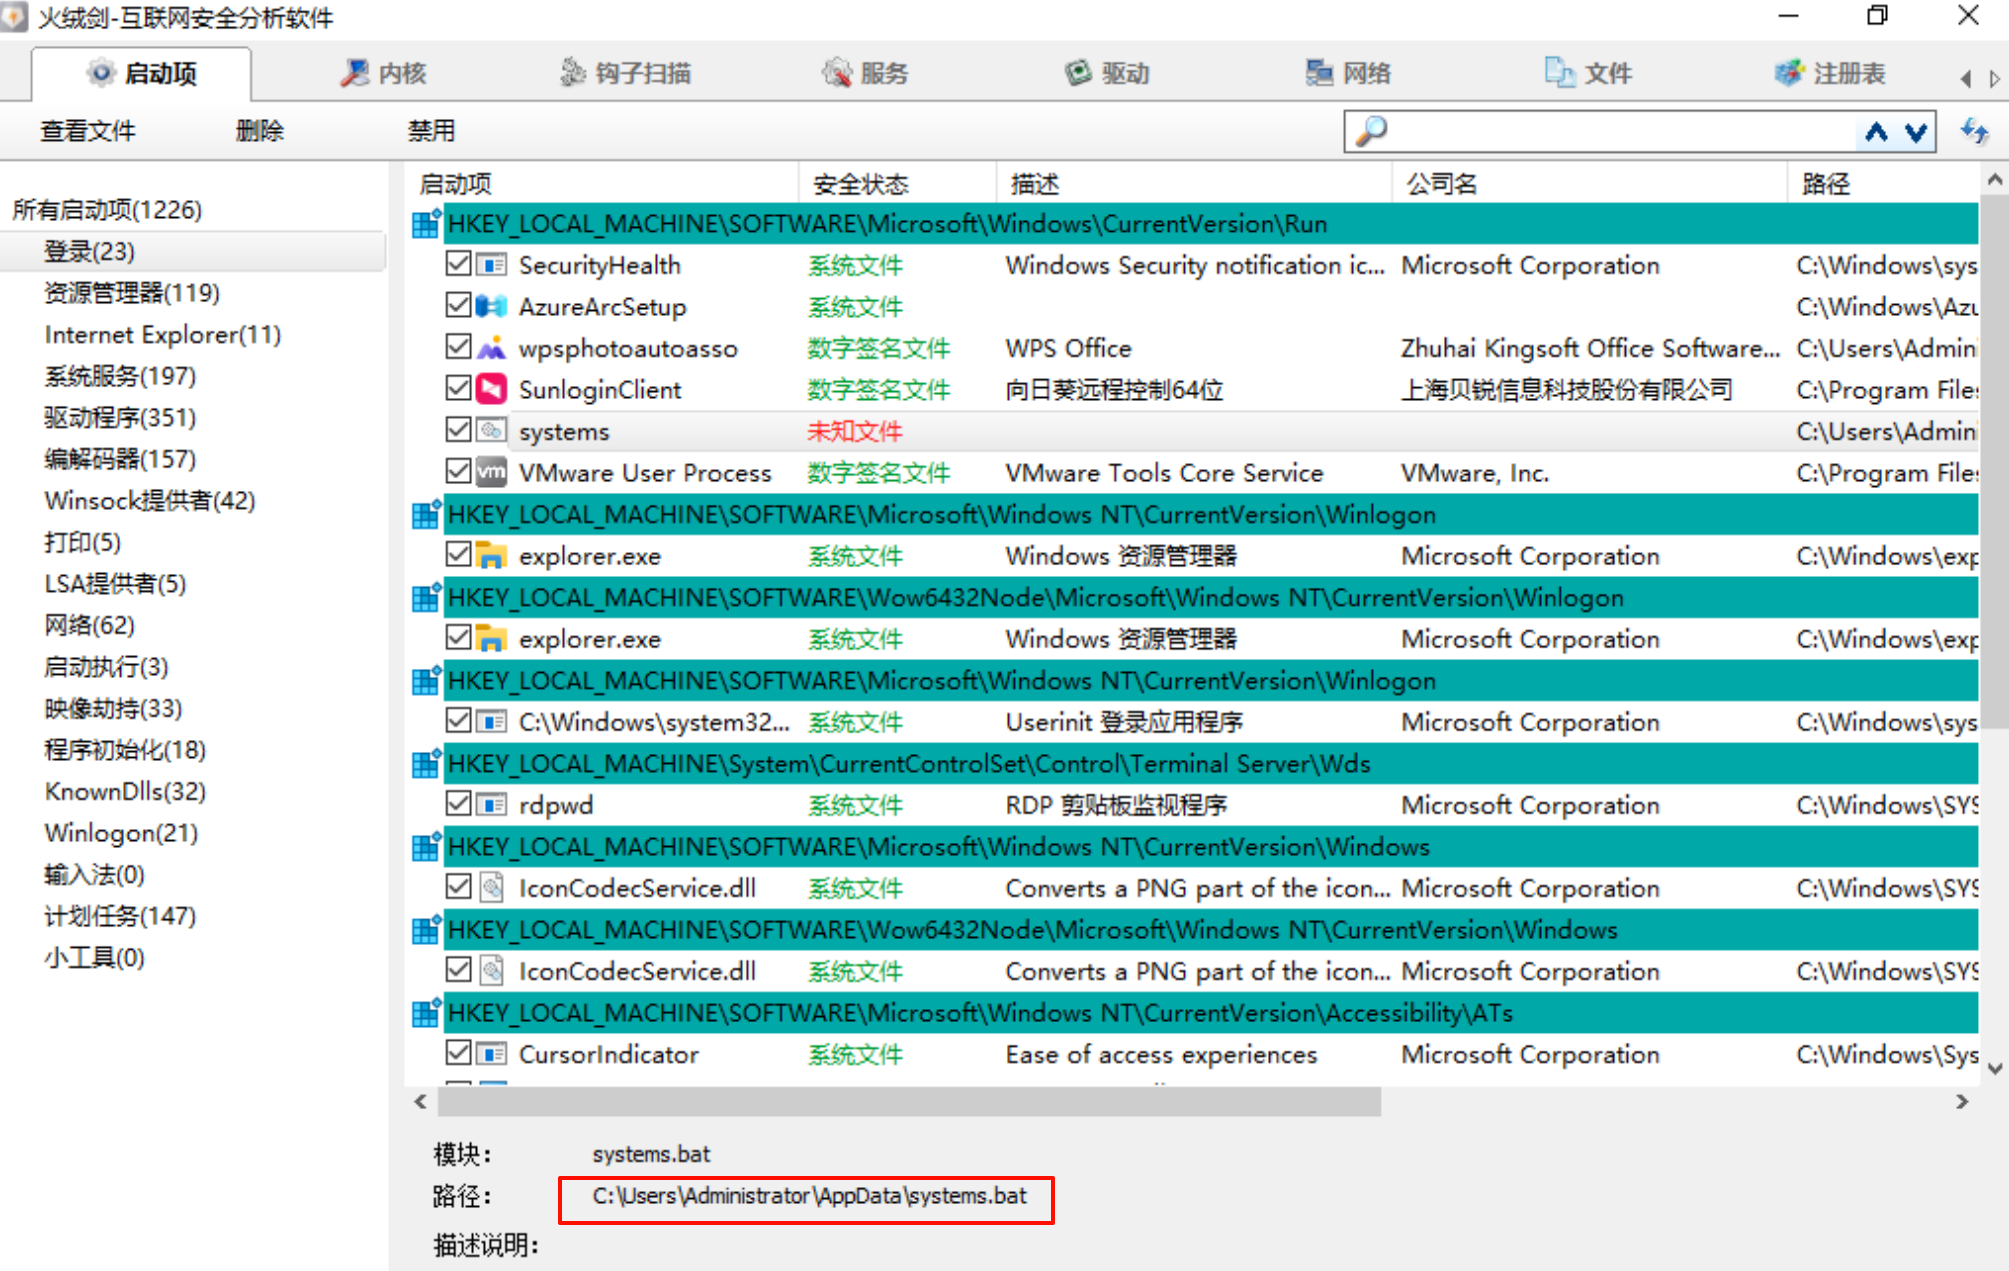Select 资源管理器(119) category
The width and height of the screenshot is (2009, 1271).
pyautogui.click(x=132, y=293)
